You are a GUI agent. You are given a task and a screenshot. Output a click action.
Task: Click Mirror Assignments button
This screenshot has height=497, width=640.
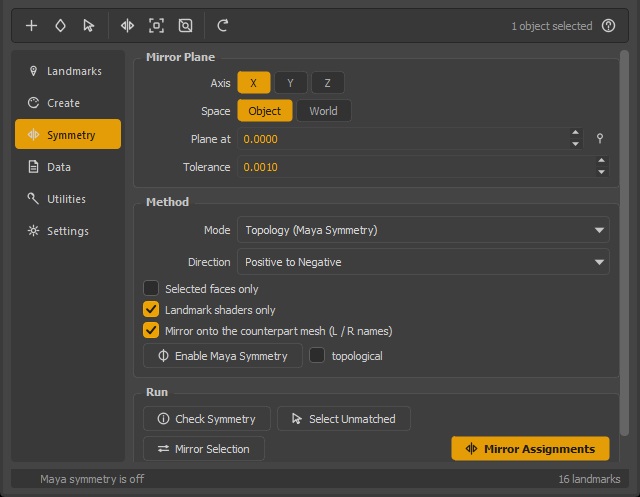click(x=530, y=449)
